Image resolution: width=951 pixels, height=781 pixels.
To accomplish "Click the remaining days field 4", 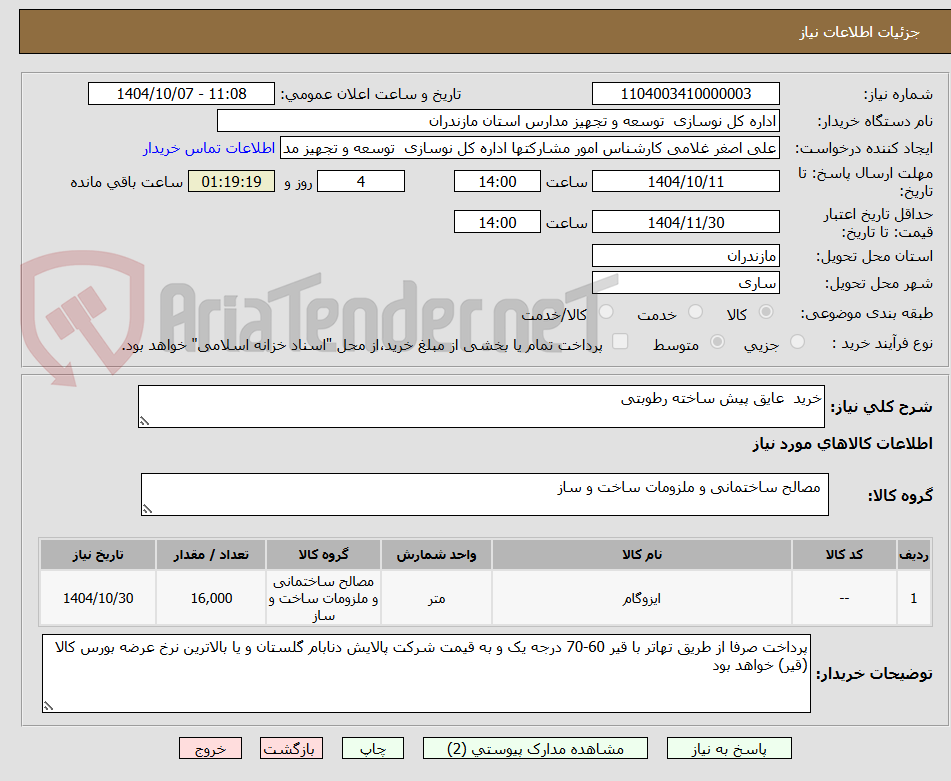I will coord(361,181).
